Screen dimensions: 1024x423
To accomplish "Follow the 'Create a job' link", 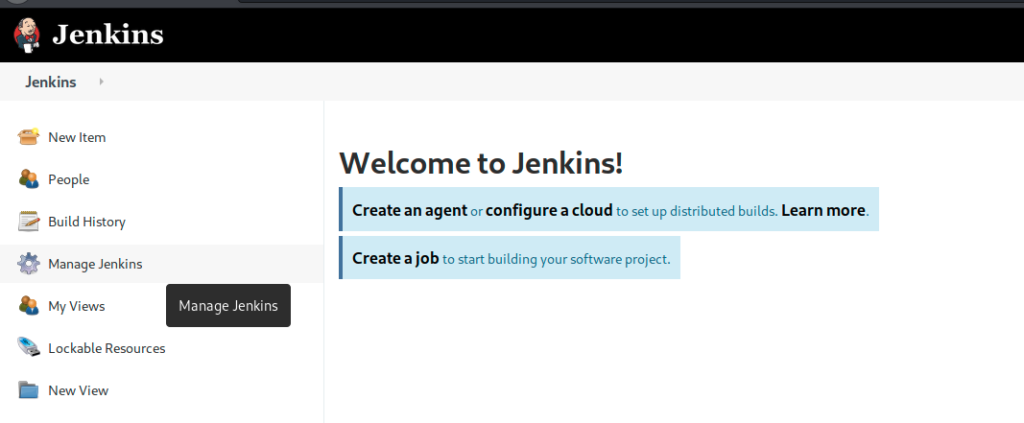I will [396, 258].
